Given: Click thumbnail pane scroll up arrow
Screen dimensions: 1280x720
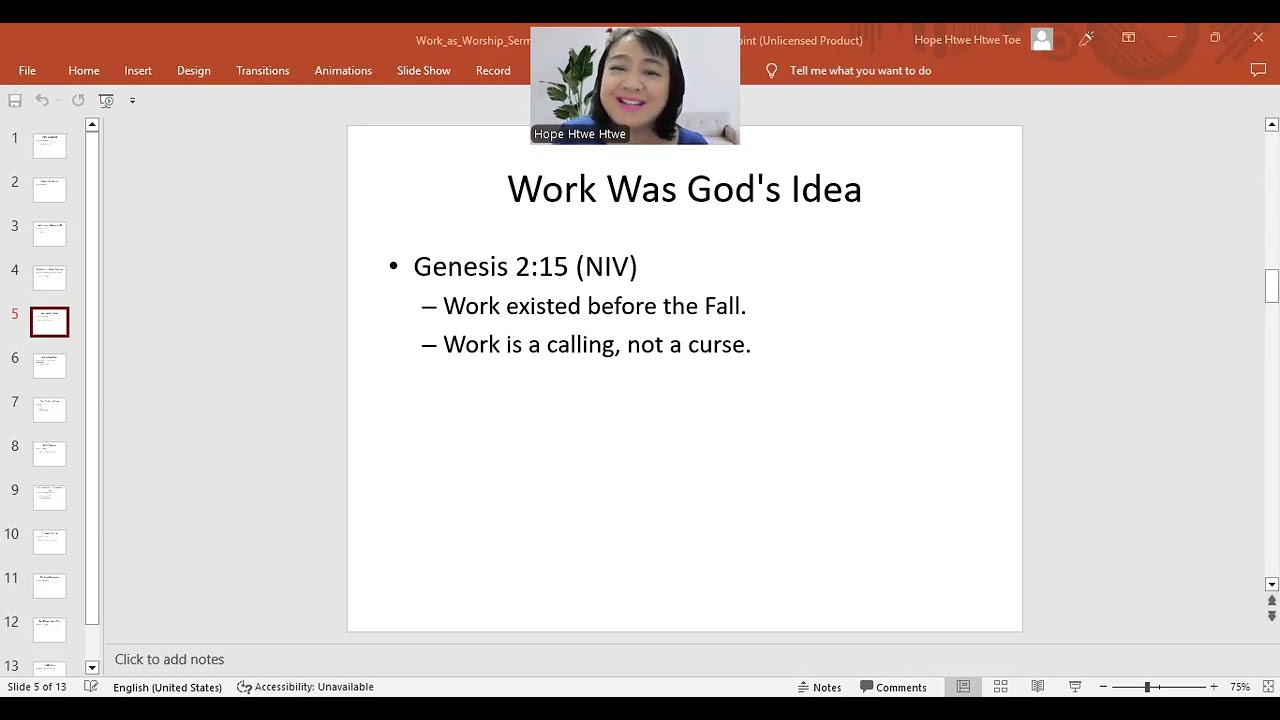Looking at the screenshot, I should point(92,125).
